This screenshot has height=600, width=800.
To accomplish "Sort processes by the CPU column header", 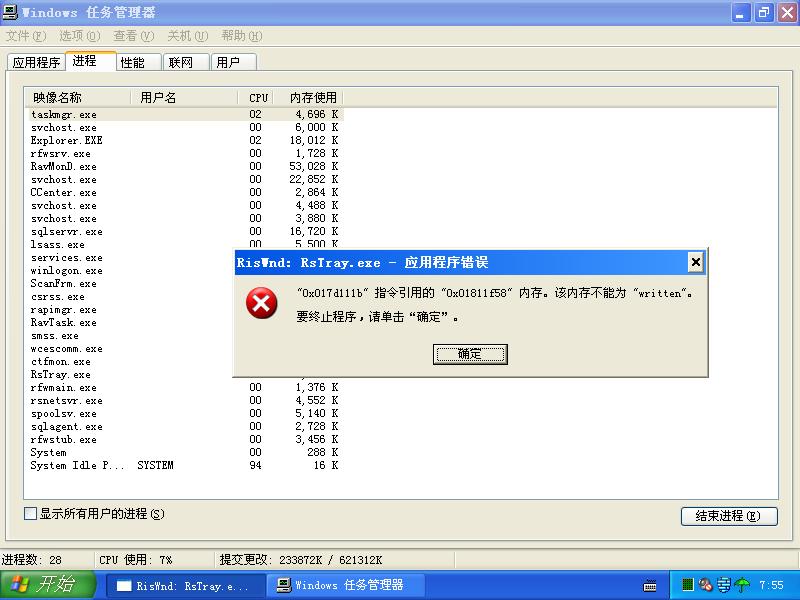I will pos(256,97).
